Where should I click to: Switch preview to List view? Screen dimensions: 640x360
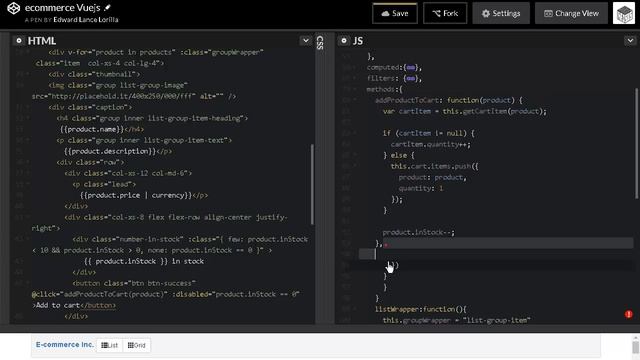click(x=109, y=345)
